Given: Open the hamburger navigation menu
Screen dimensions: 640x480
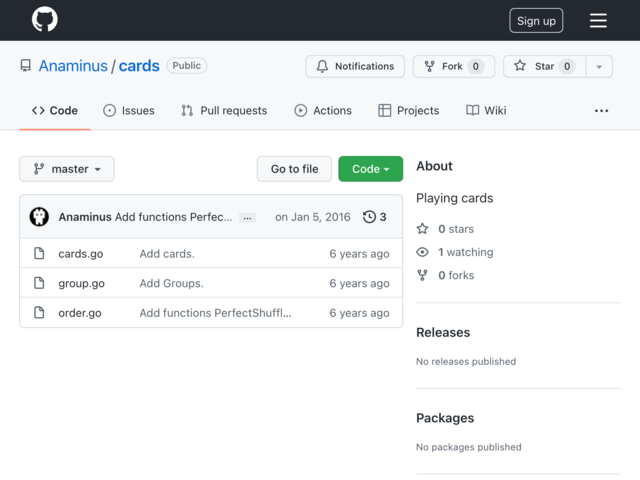Looking at the screenshot, I should [x=598, y=20].
